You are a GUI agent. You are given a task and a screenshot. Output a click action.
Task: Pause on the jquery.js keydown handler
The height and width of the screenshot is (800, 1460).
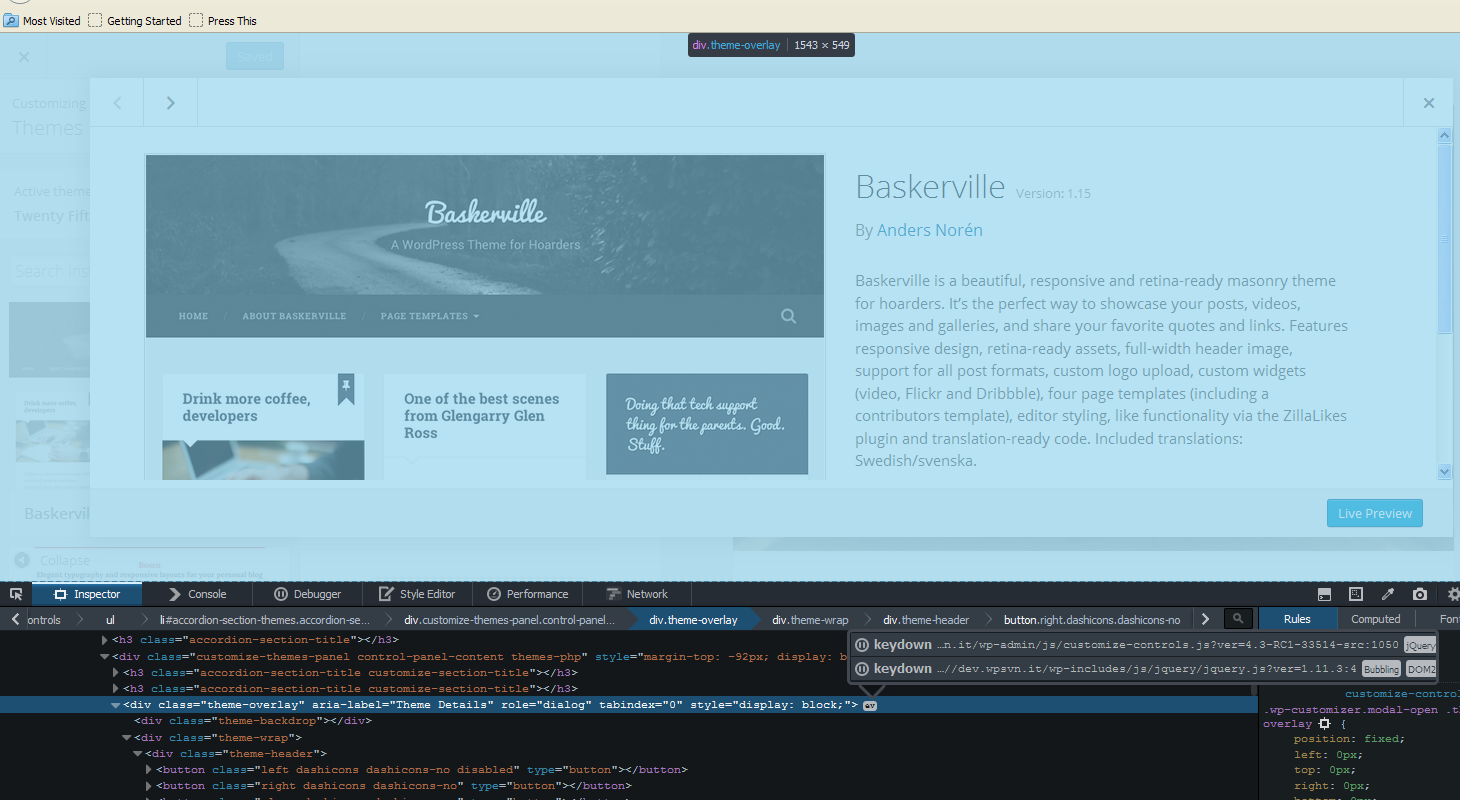(862, 669)
